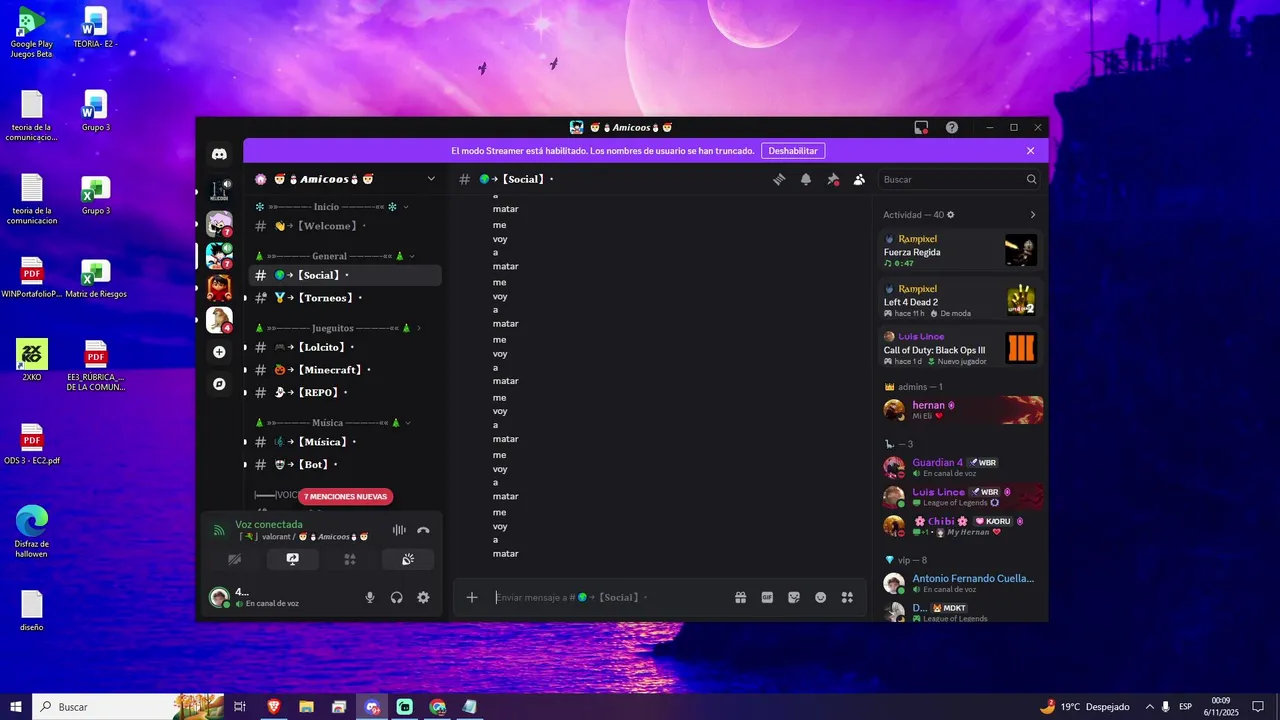The height and width of the screenshot is (720, 1280).
Task: Expand Amicoos server dropdown menu
Action: 431,179
